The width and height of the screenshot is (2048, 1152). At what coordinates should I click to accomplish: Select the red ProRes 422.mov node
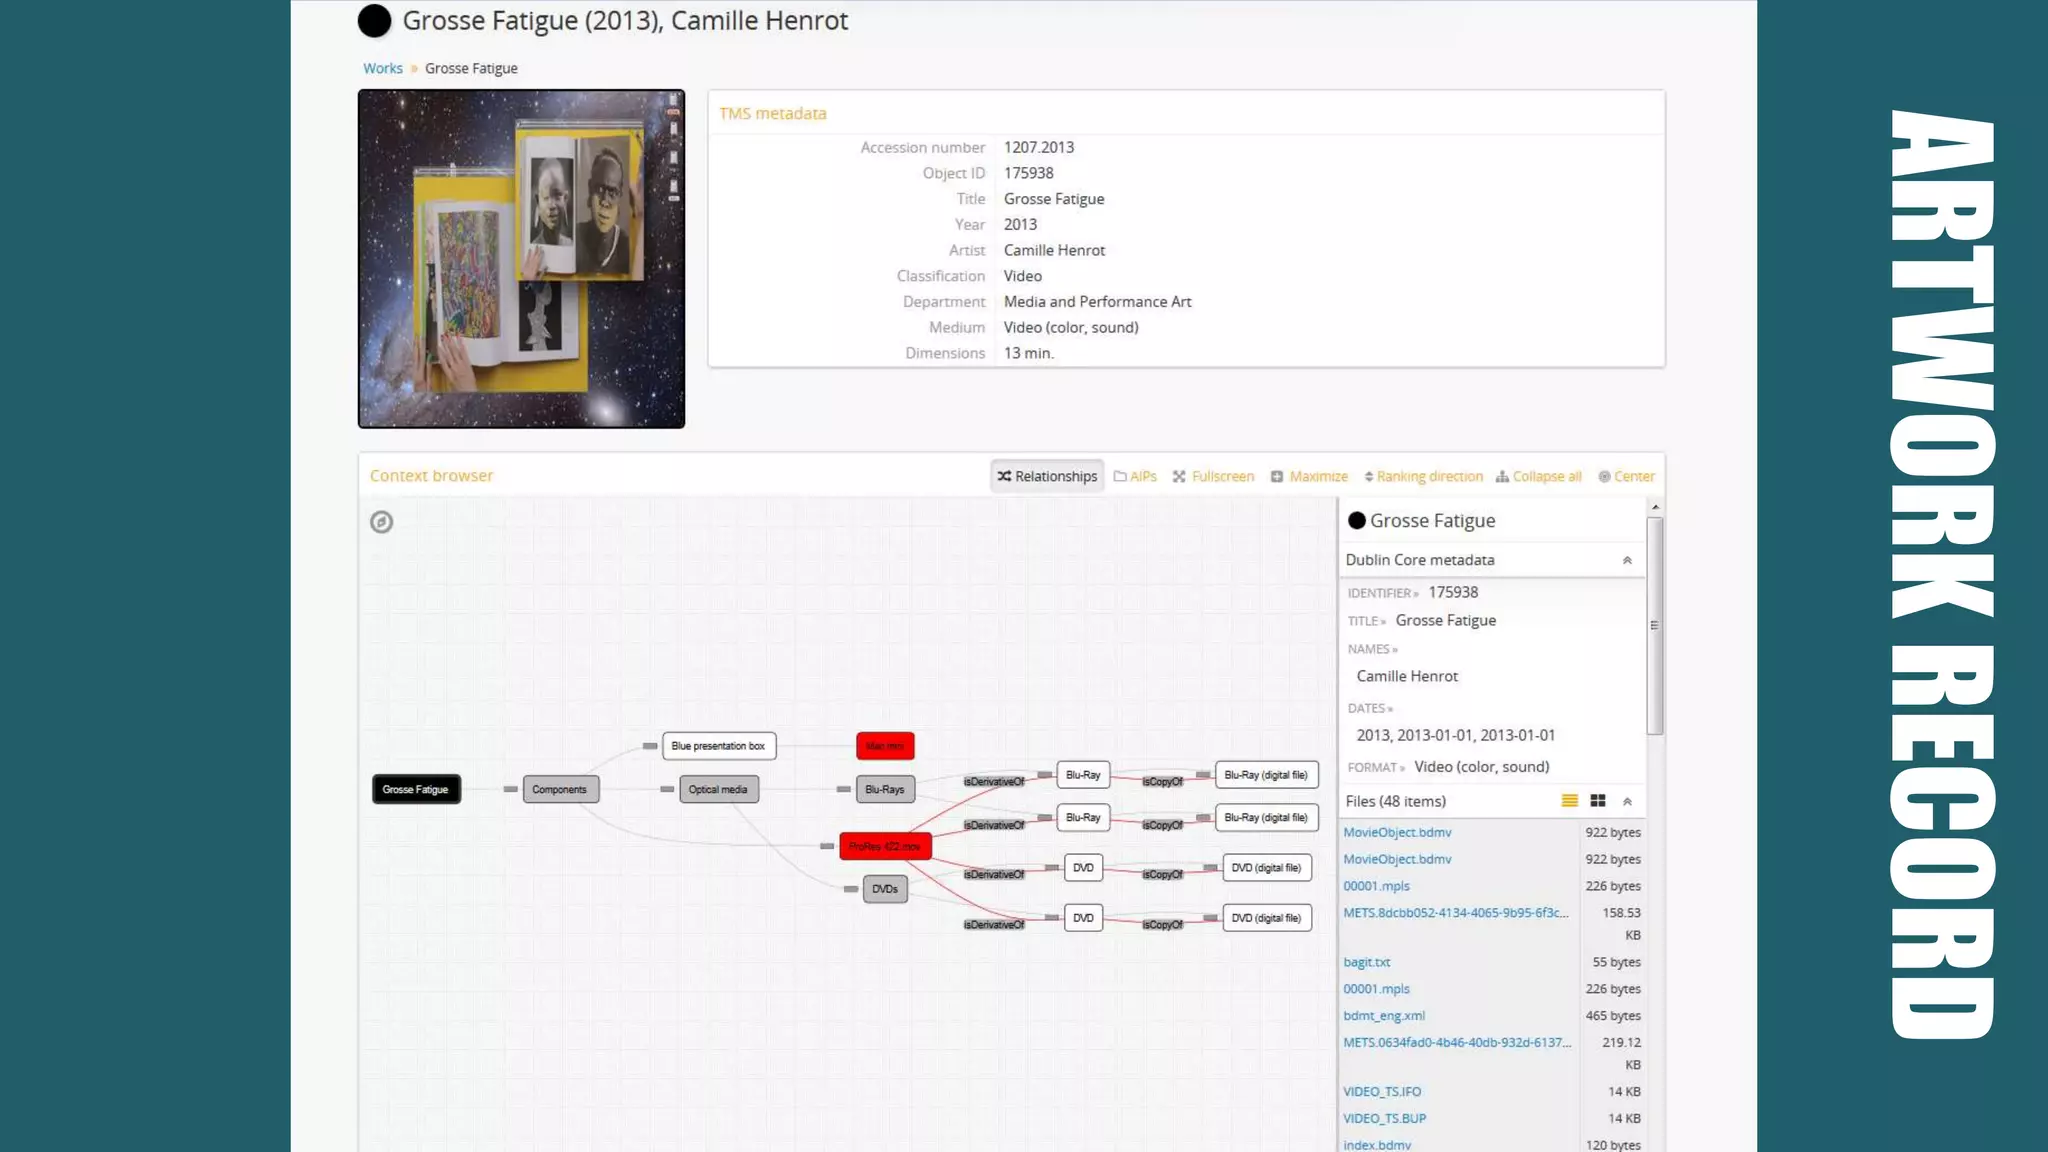tap(885, 847)
